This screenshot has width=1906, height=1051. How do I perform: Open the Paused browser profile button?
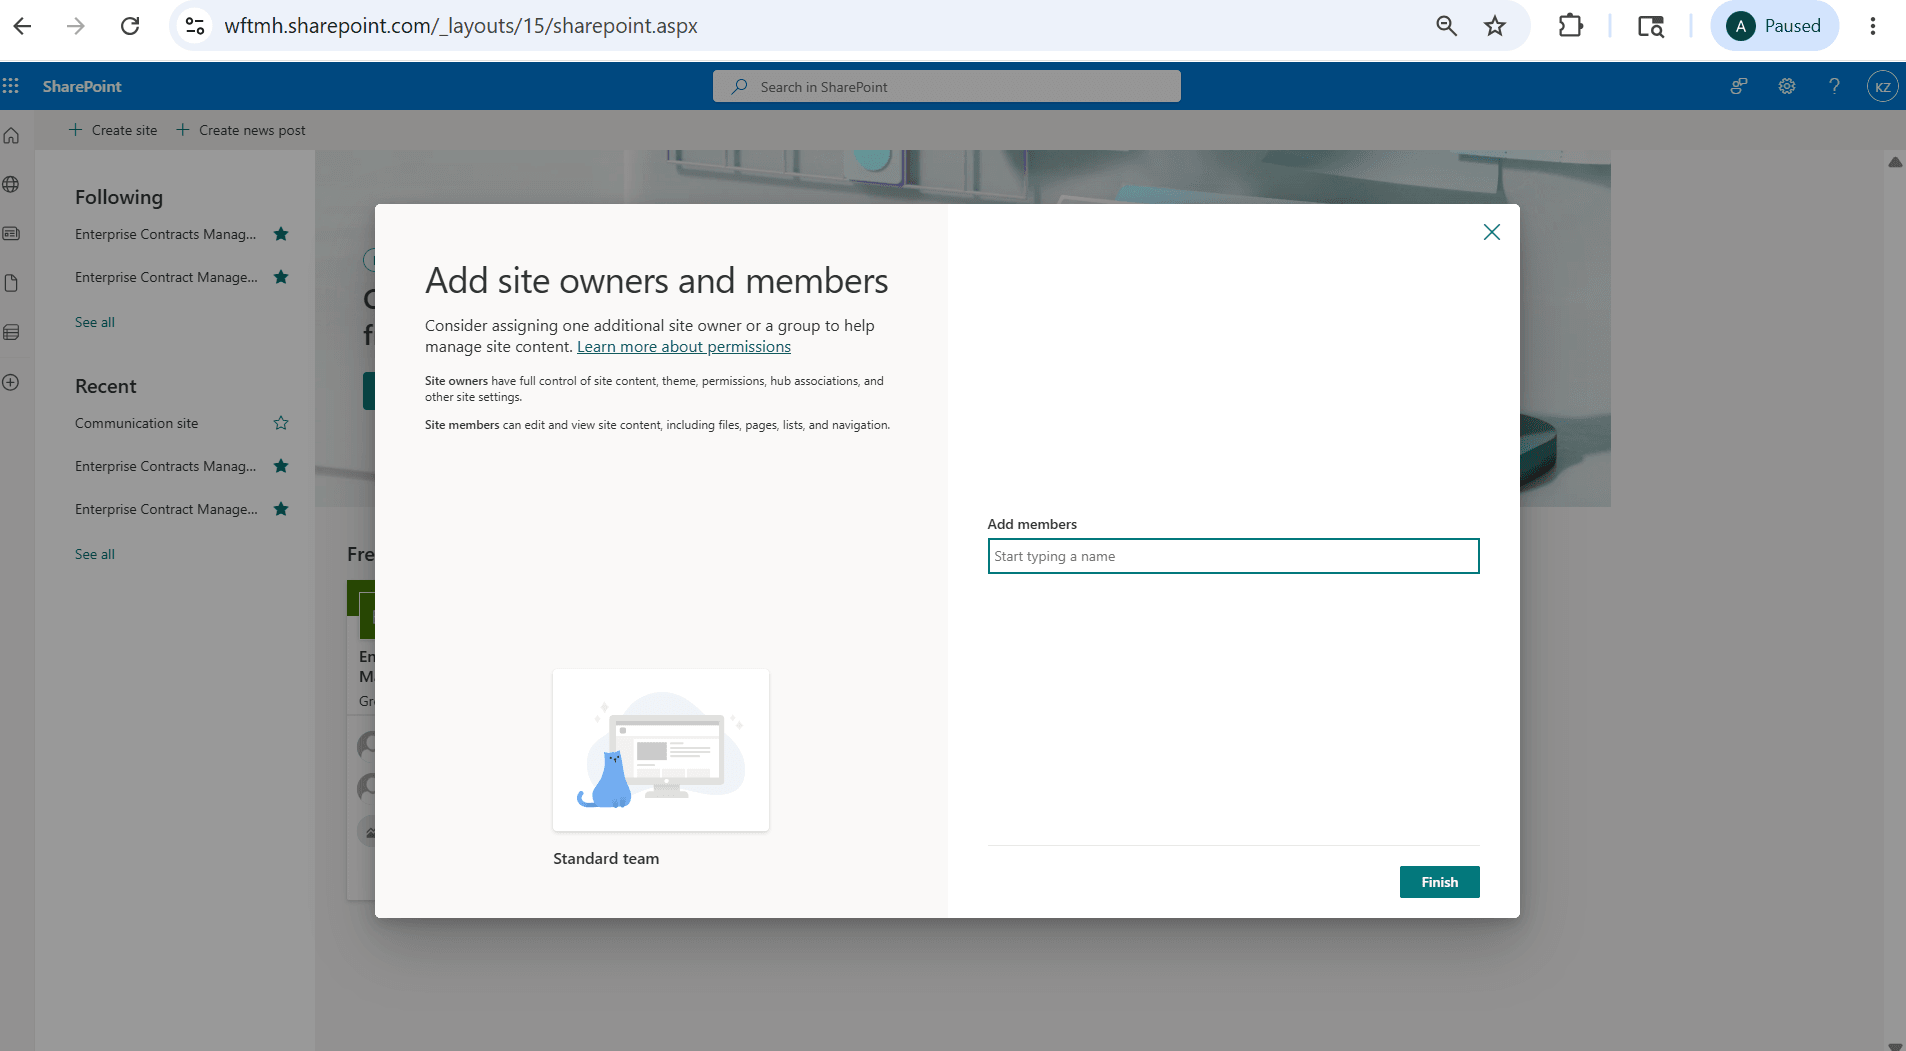pyautogui.click(x=1775, y=26)
